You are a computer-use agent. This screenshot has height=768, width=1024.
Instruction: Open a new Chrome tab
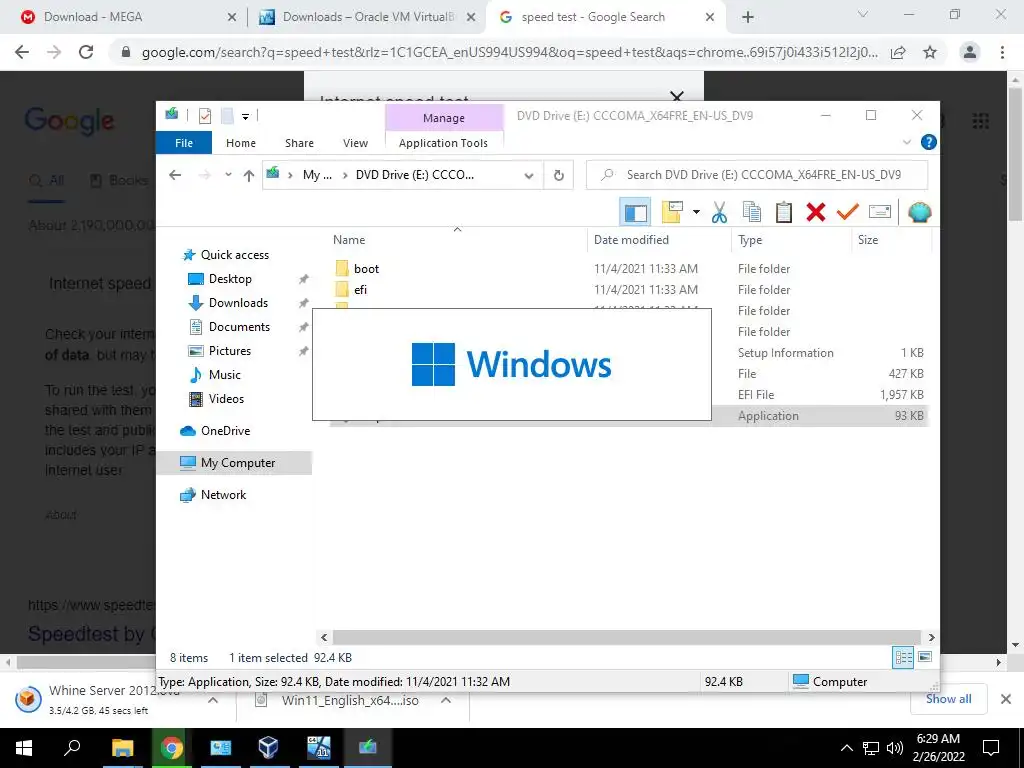[748, 17]
